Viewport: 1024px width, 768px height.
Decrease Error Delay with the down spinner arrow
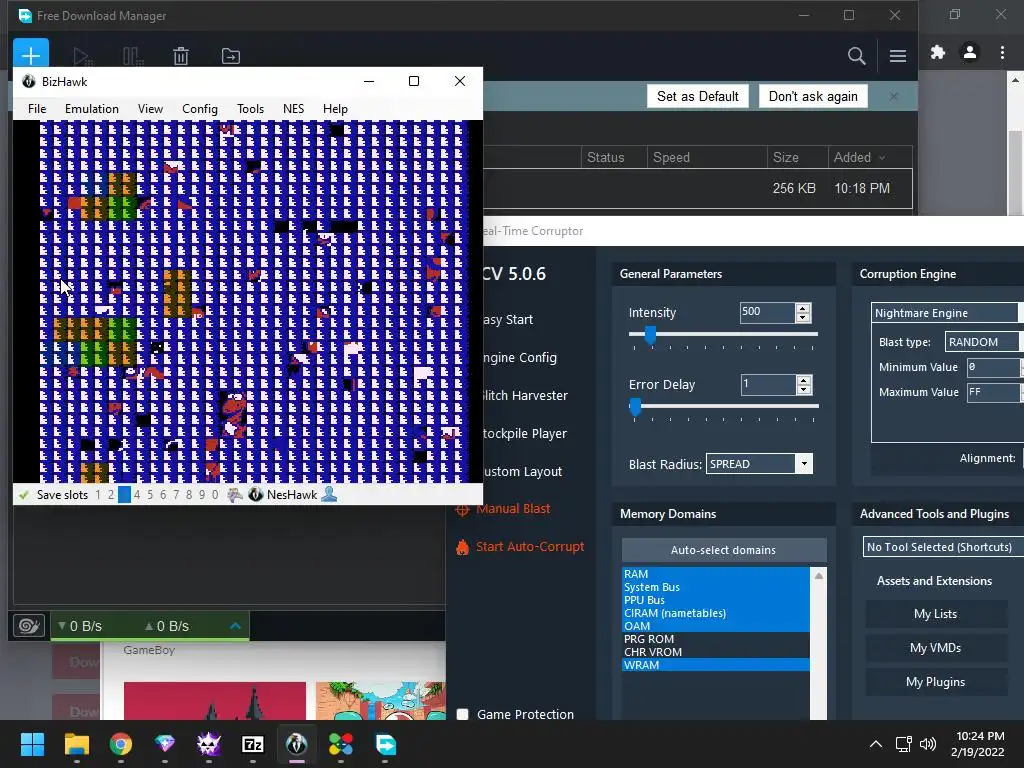pyautogui.click(x=804, y=389)
